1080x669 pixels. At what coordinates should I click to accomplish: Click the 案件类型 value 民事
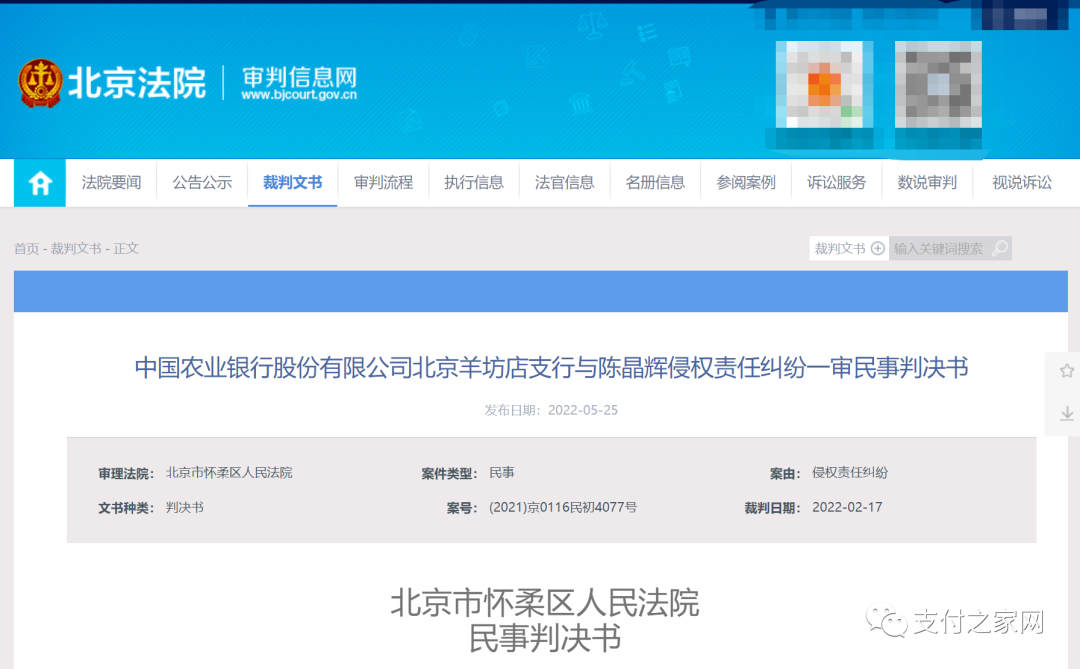[501, 473]
